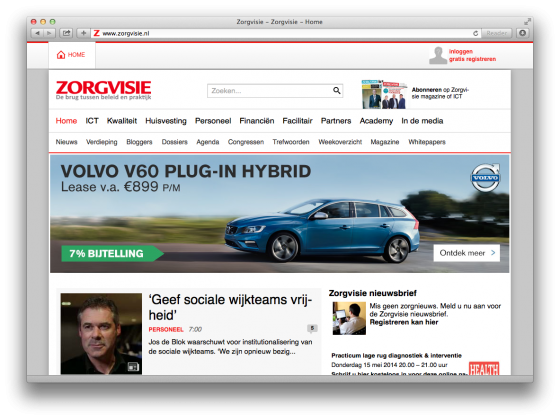Click the inloggen link

[x=460, y=51]
